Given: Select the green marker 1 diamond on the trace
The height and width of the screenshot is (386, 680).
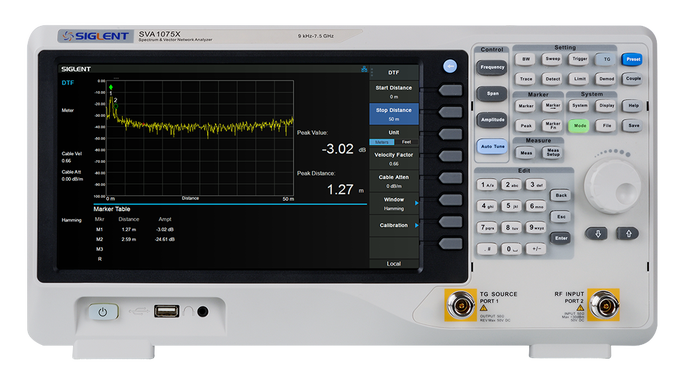Looking at the screenshot, I should [111, 87].
